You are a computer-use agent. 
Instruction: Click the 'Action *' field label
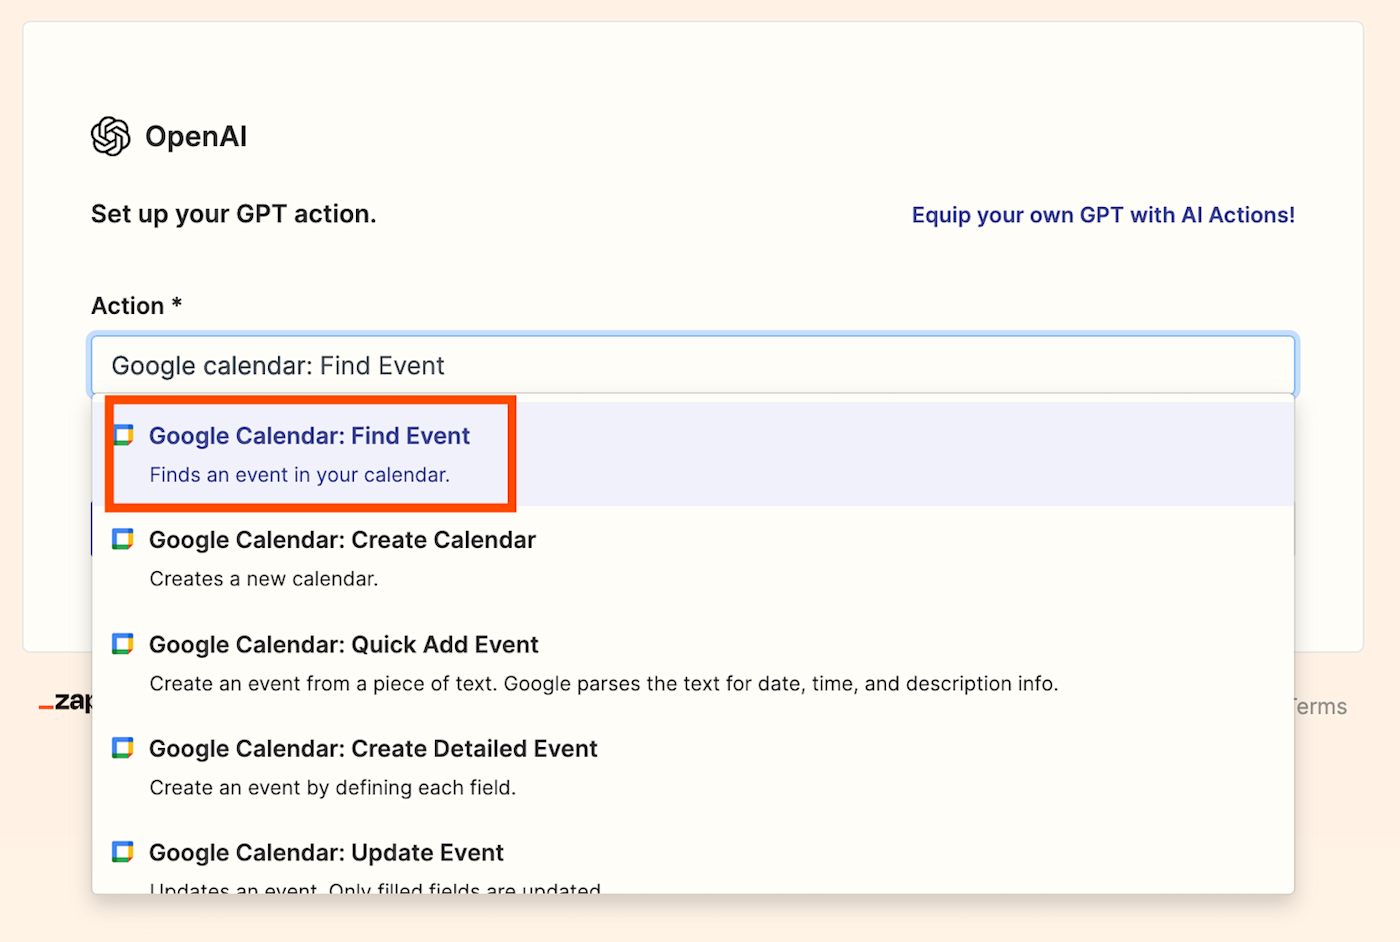[x=137, y=306]
